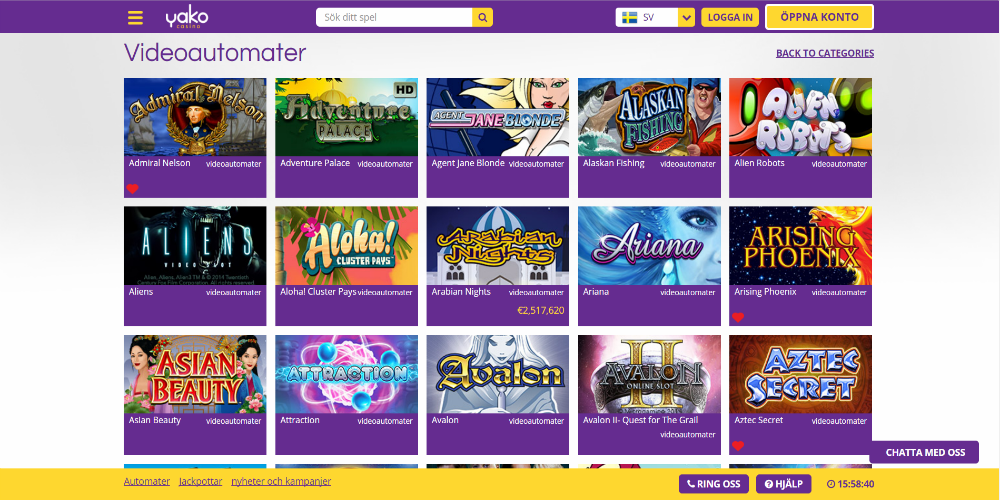Open the hamburger menu icon
This screenshot has height=500, width=1000.
135,18
